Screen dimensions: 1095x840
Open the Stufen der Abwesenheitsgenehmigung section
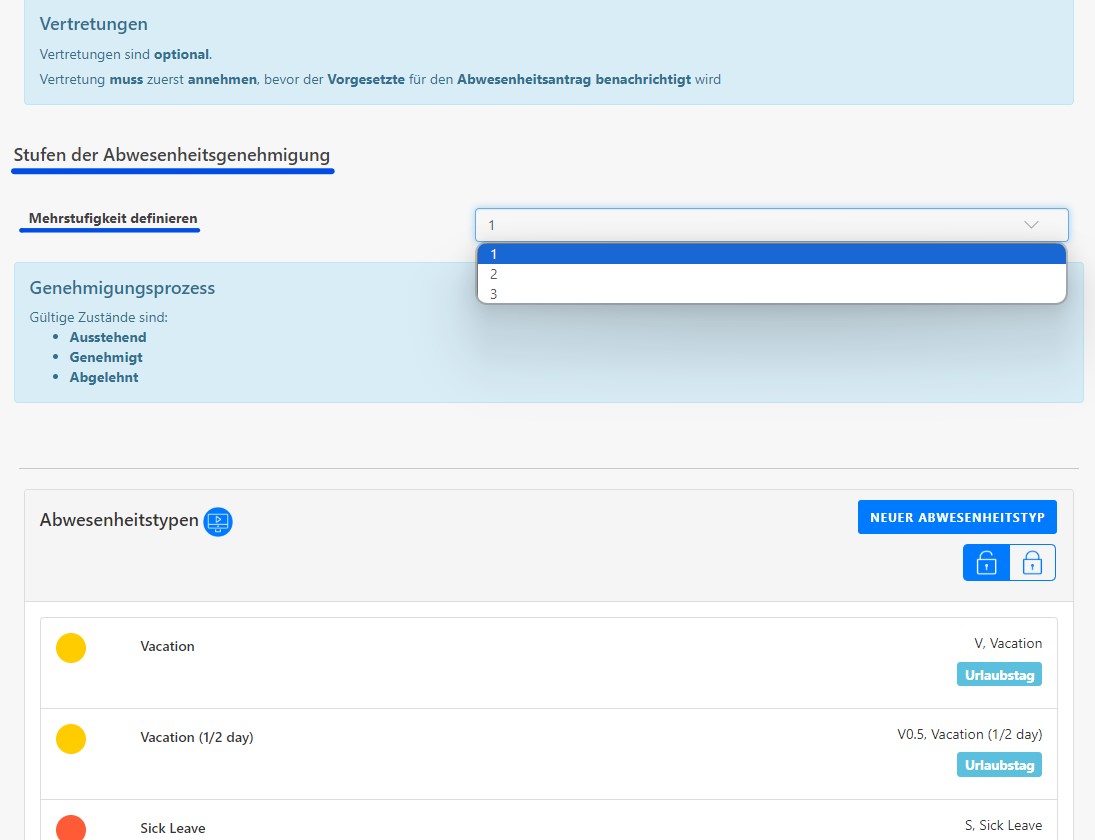tap(172, 155)
